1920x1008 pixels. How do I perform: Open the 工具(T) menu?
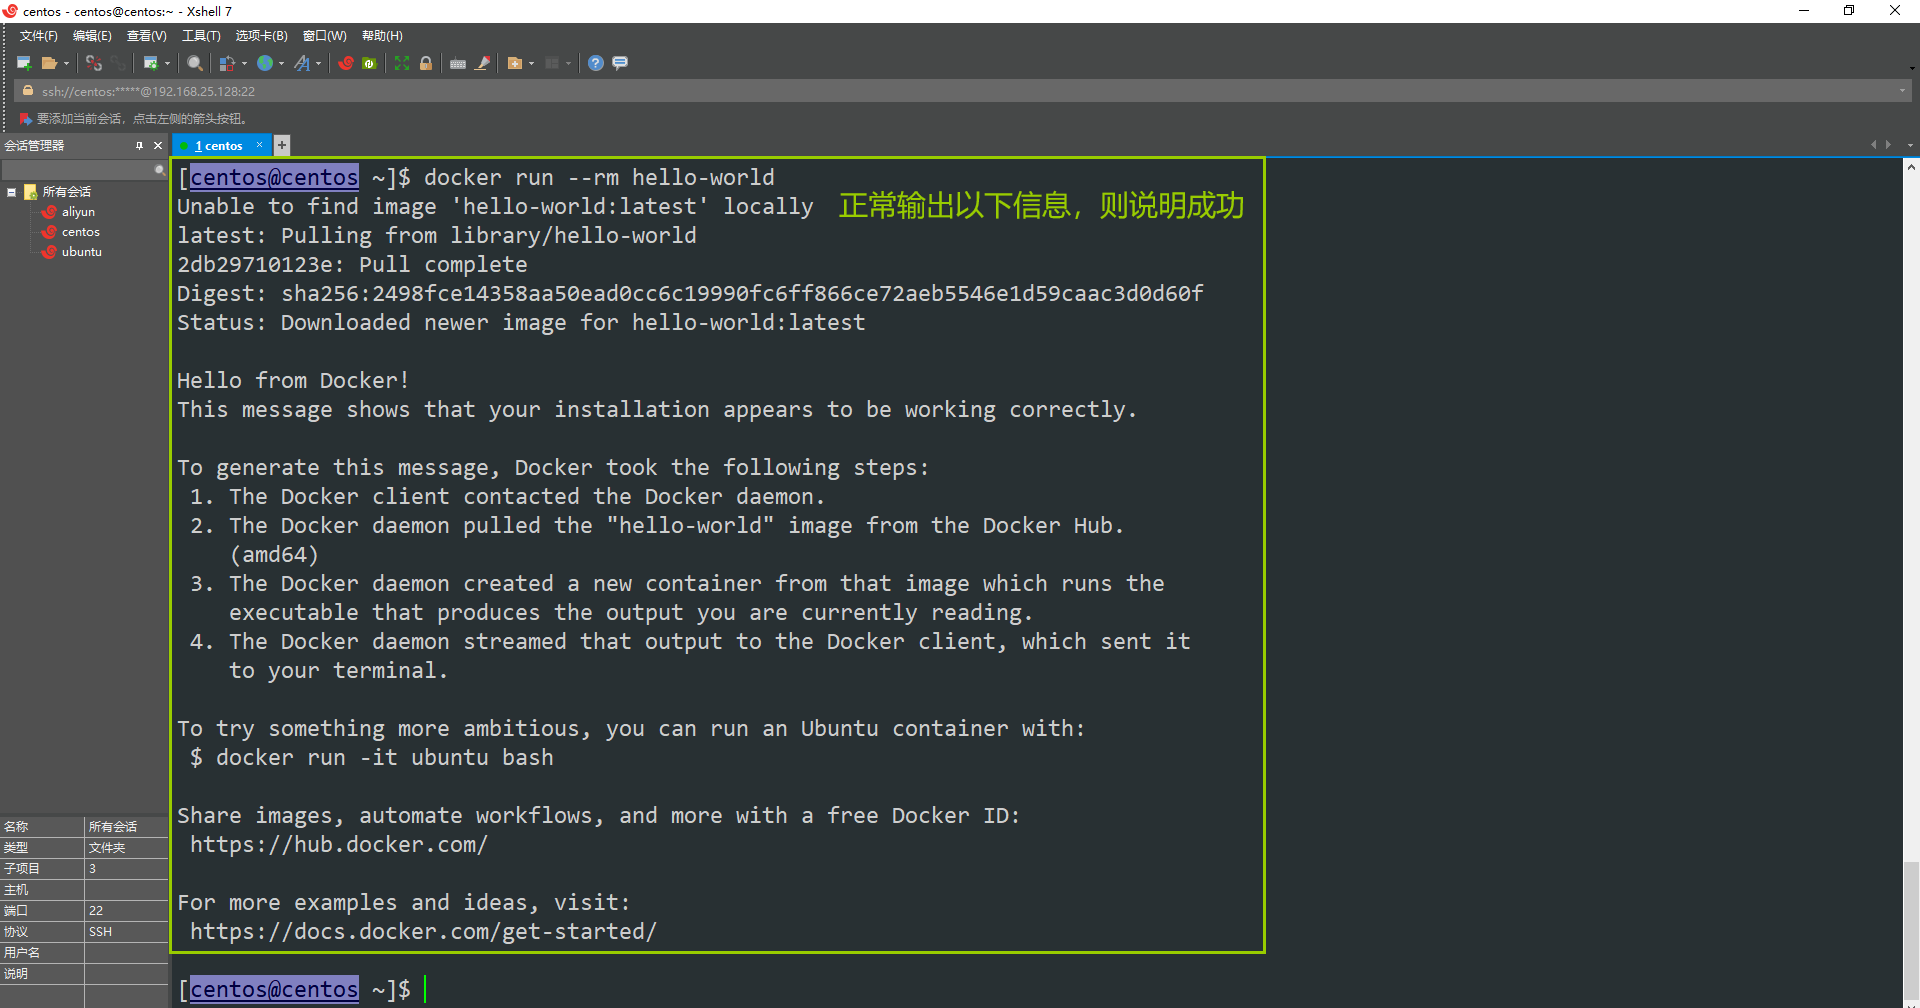pyautogui.click(x=201, y=36)
